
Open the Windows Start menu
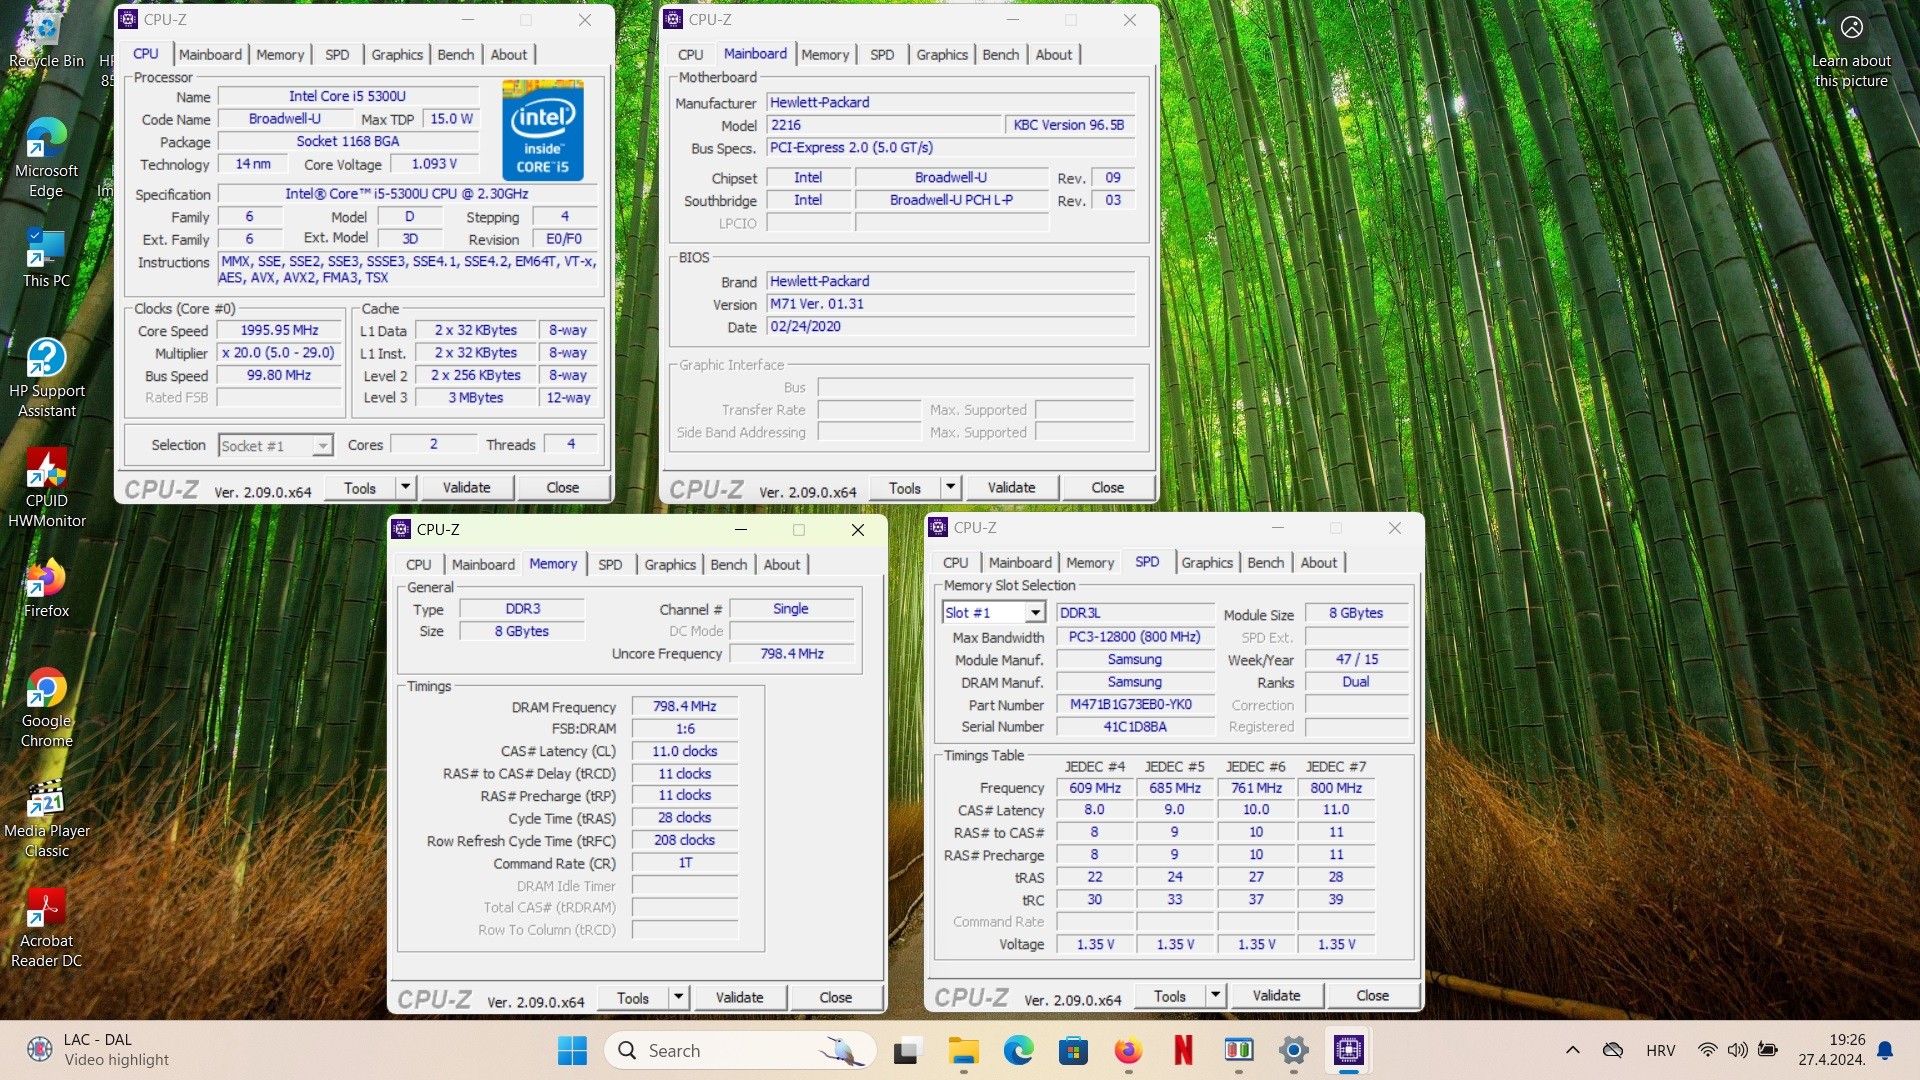pos(572,1050)
